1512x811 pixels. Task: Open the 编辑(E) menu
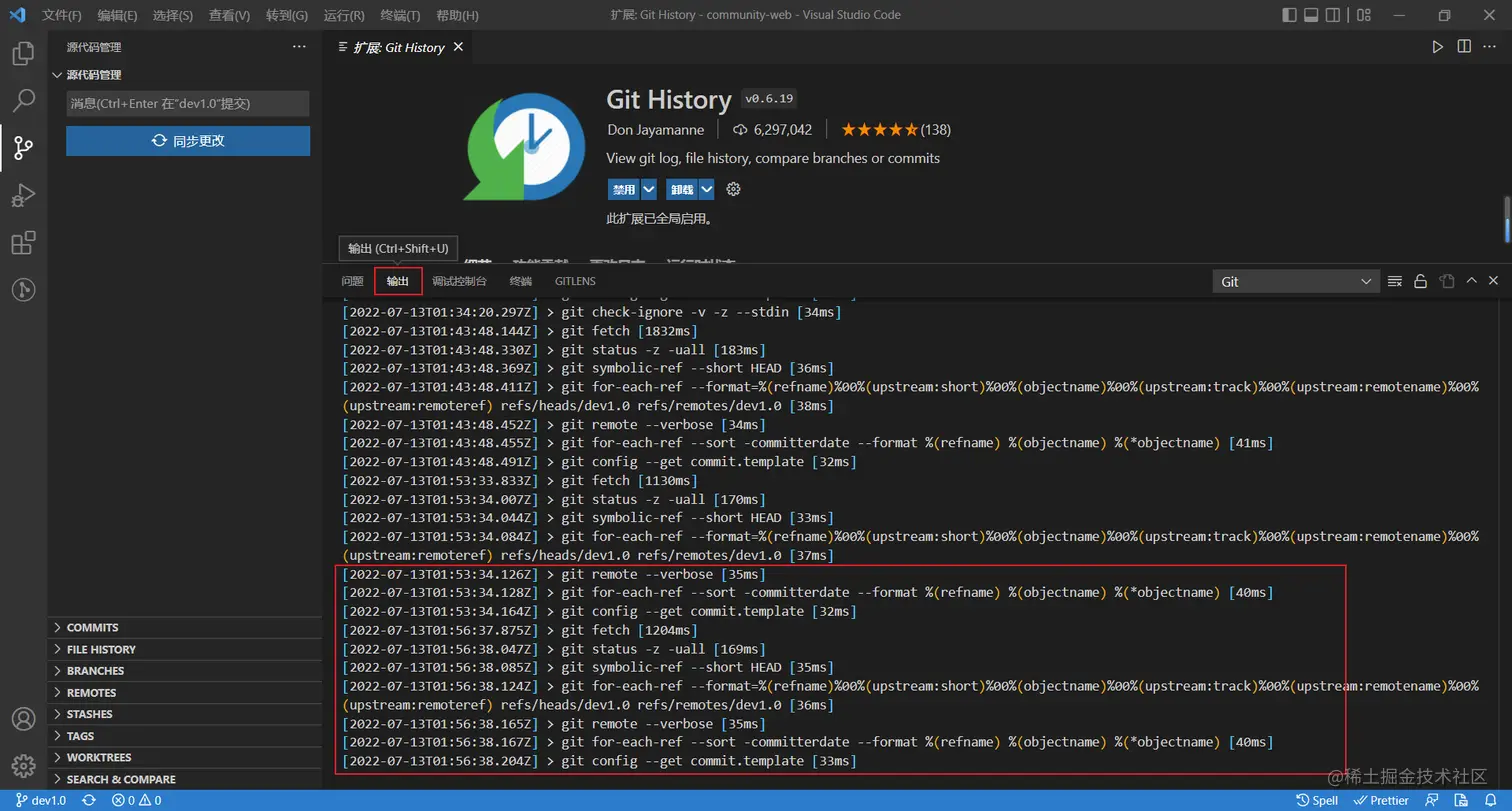(x=118, y=15)
